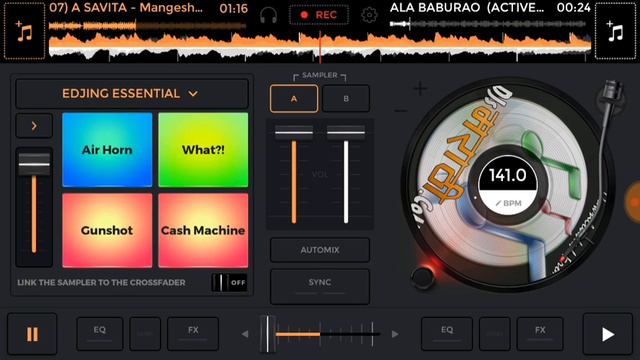The width and height of the screenshot is (640, 360).
Task: Add a track to the right deck
Action: pos(615,31)
